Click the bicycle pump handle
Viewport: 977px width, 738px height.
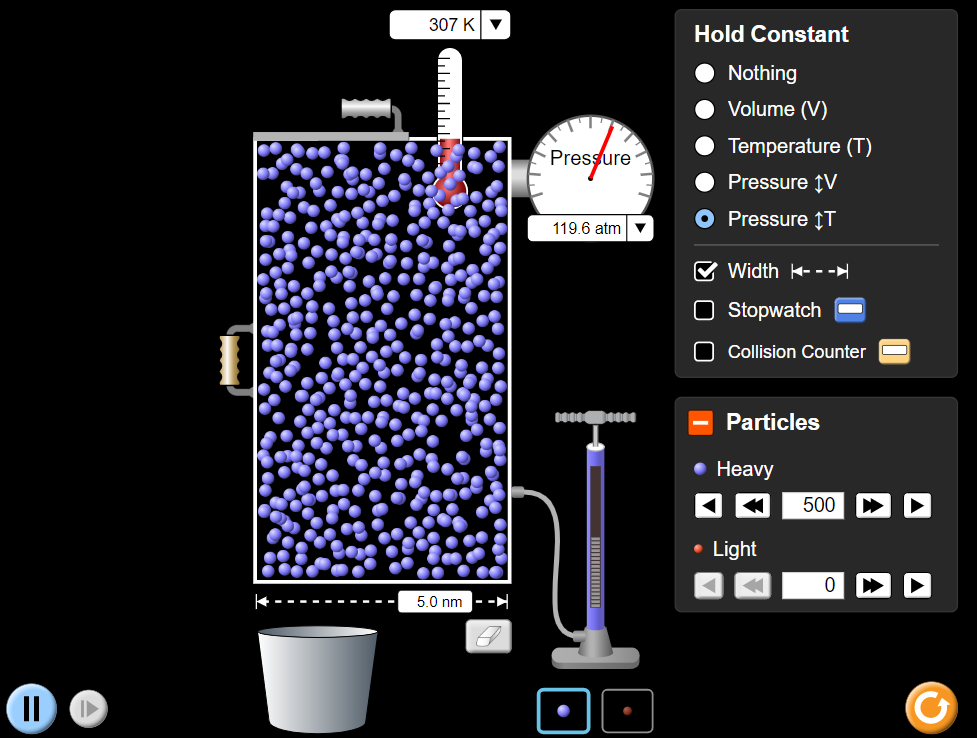tap(596, 417)
